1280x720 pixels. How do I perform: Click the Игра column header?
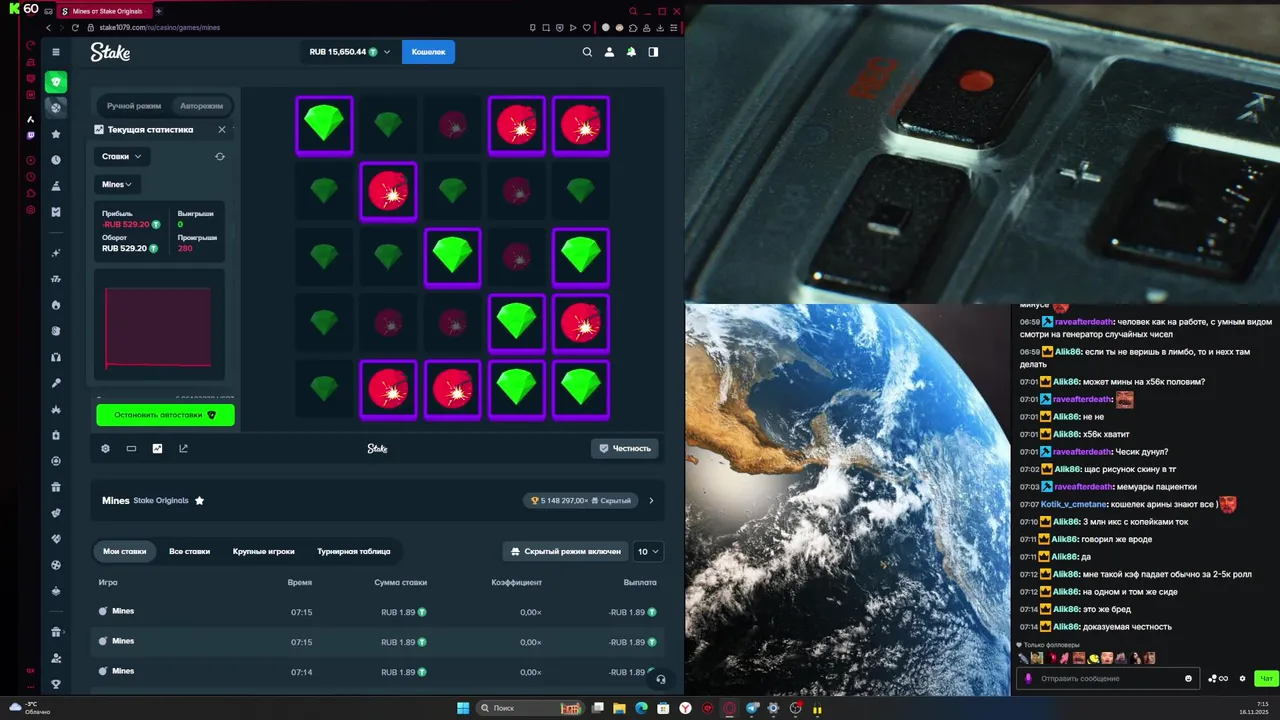point(108,582)
